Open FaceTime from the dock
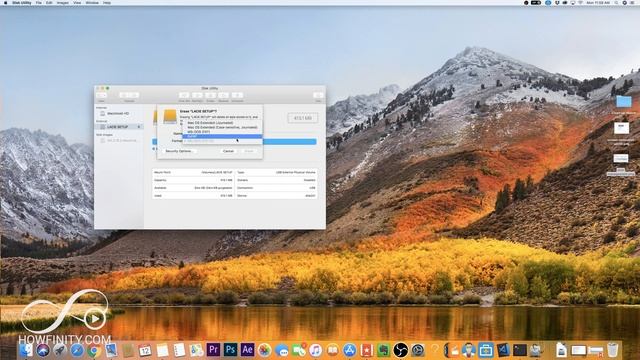 [x=298, y=350]
